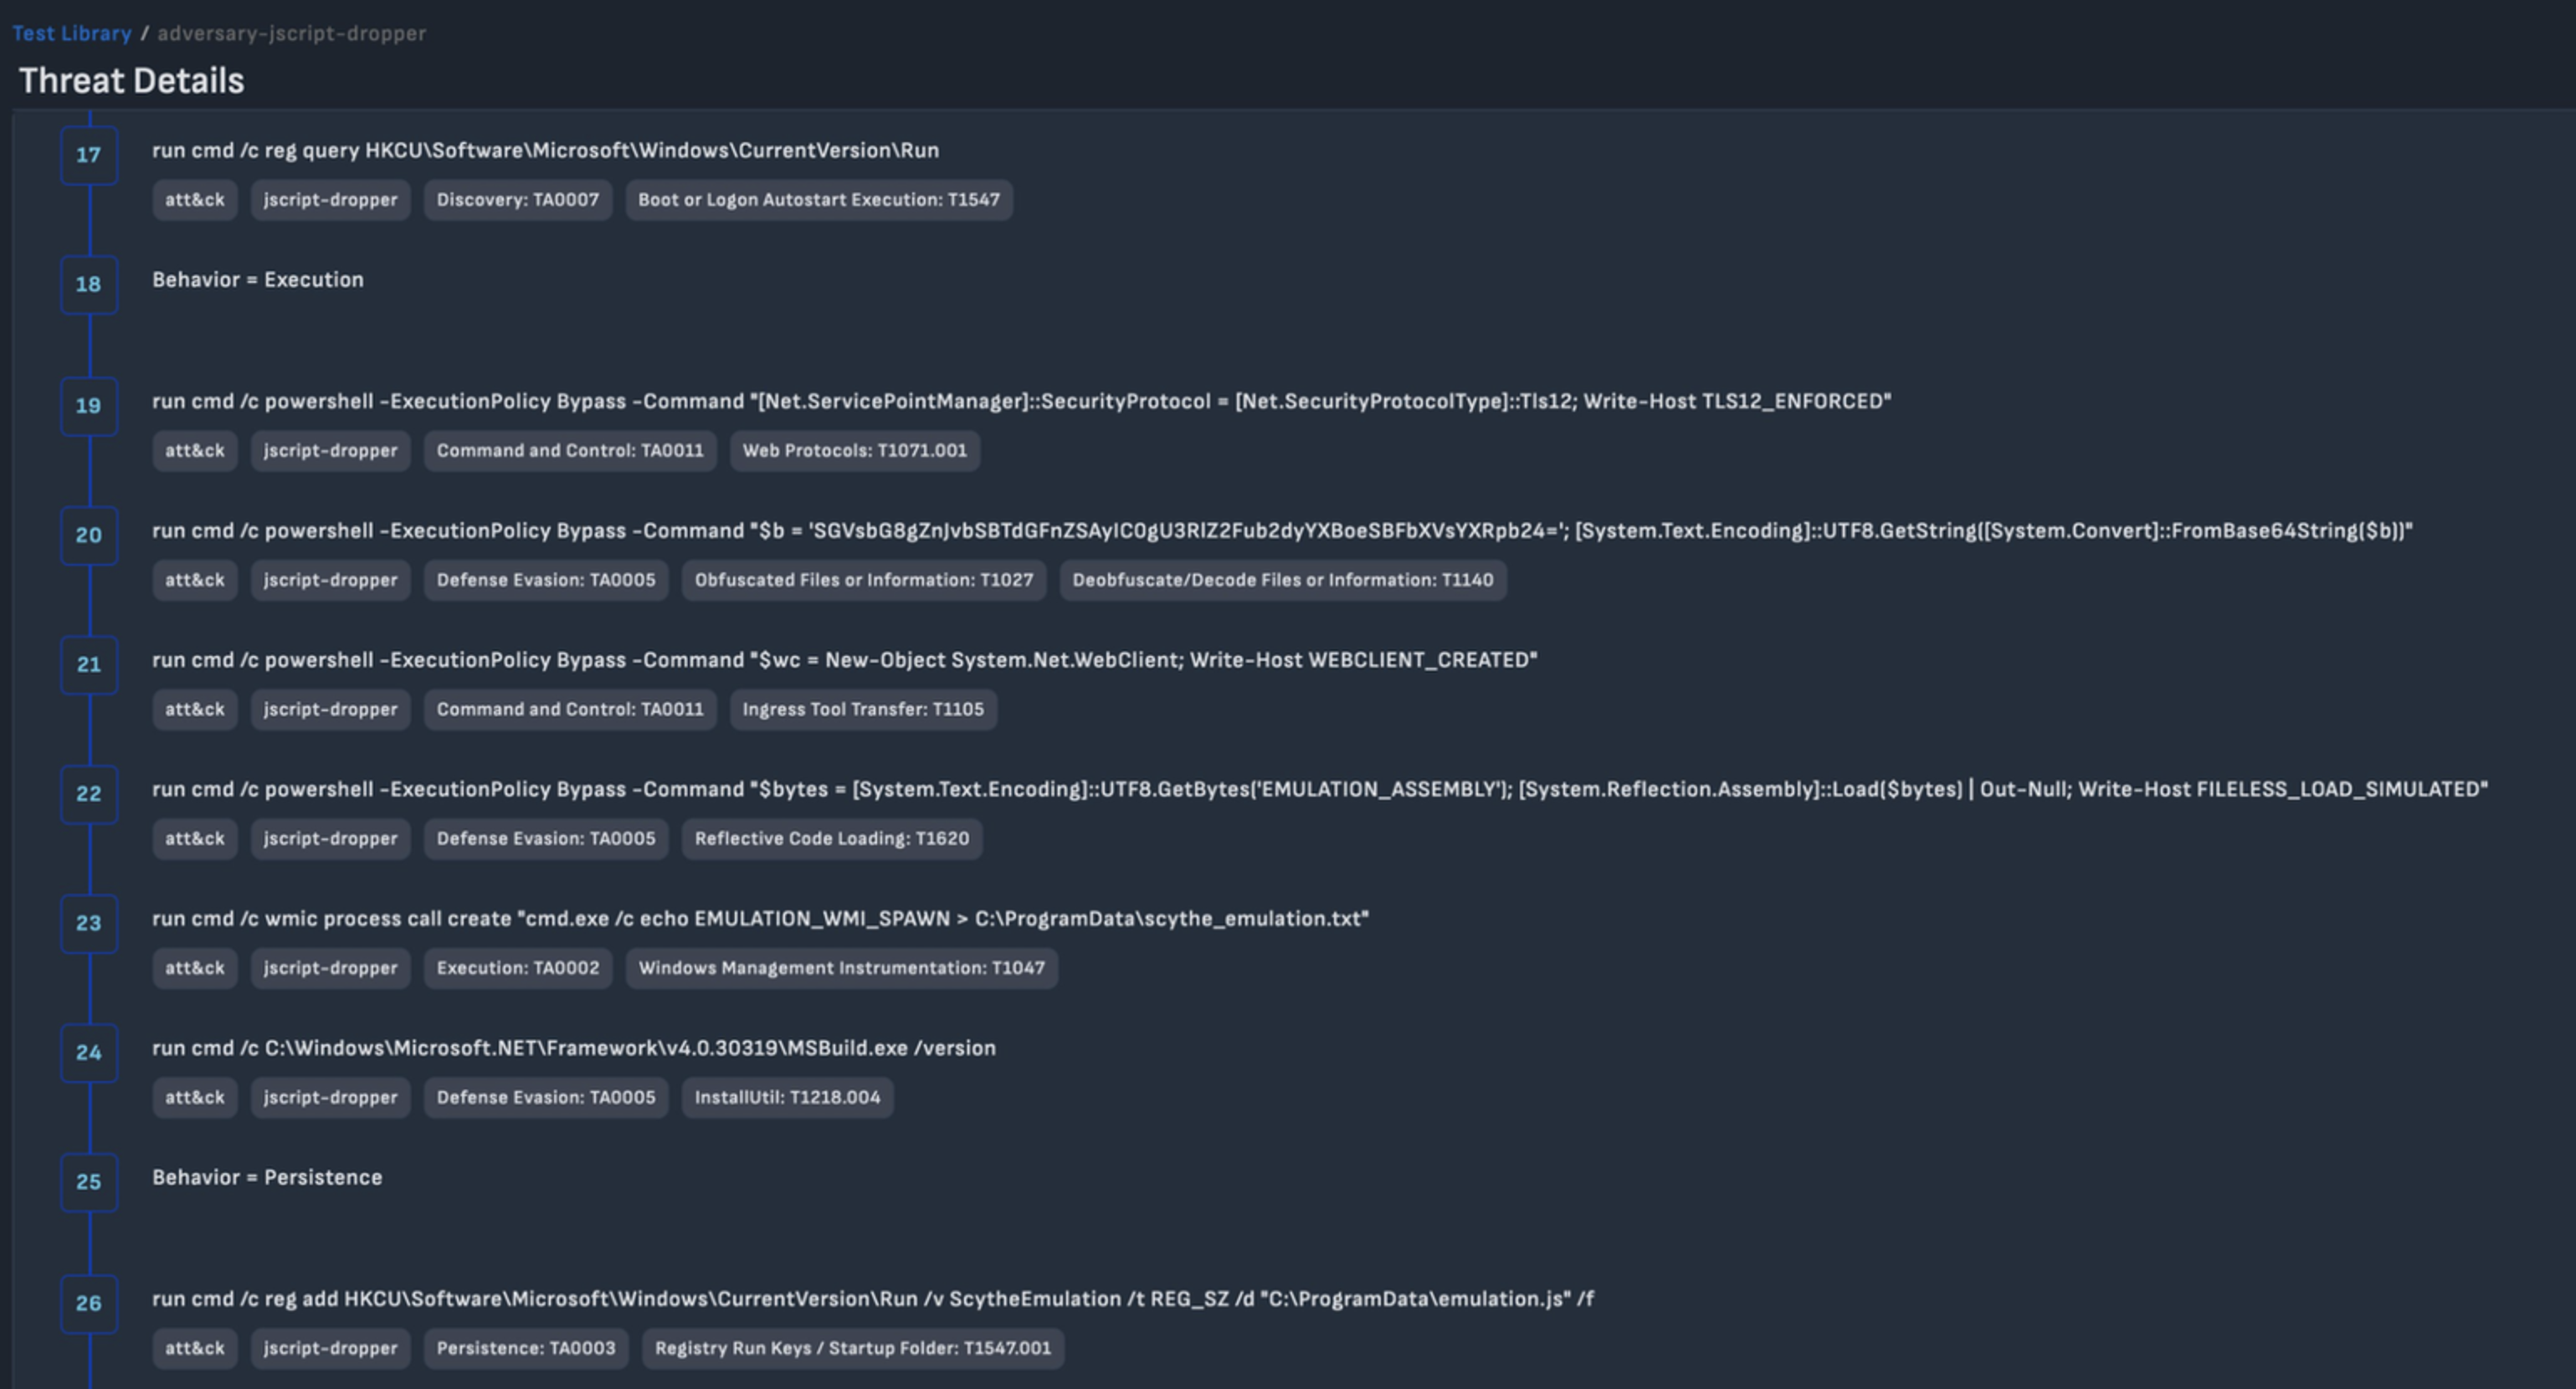Image resolution: width=2576 pixels, height=1389 pixels.
Task: Click step 25 Persistence marker
Action: tap(89, 1182)
